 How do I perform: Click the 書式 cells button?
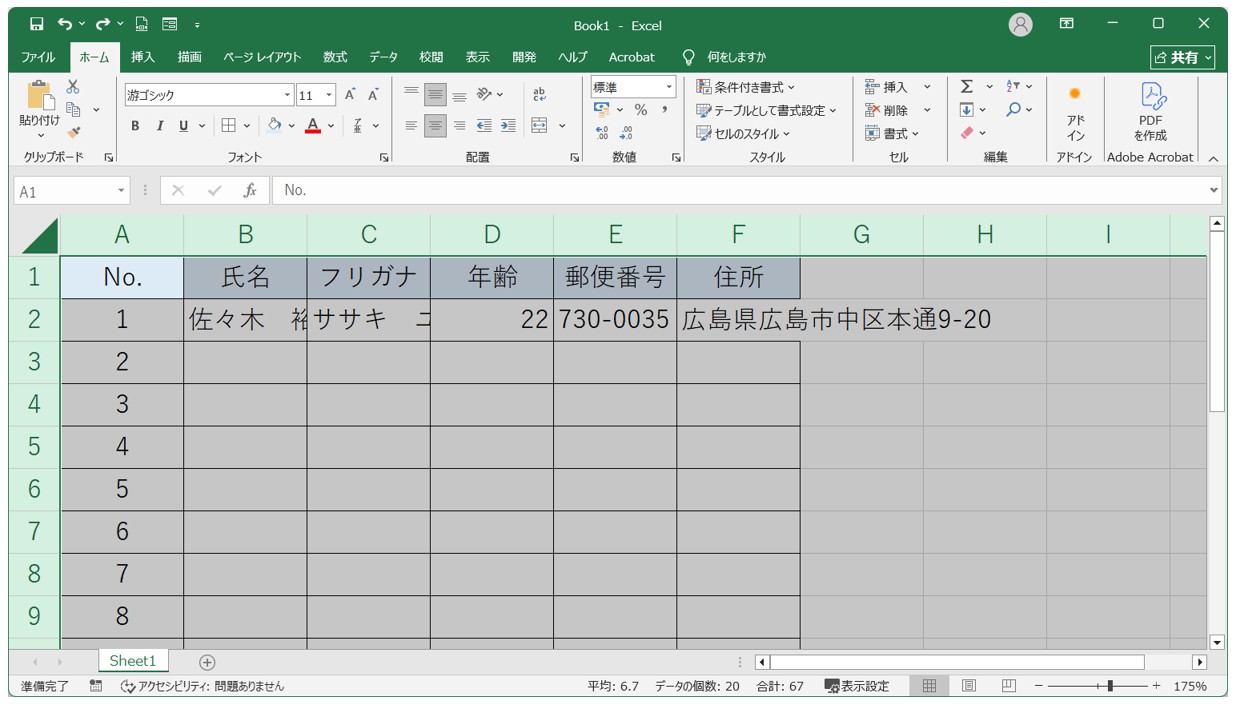click(893, 133)
